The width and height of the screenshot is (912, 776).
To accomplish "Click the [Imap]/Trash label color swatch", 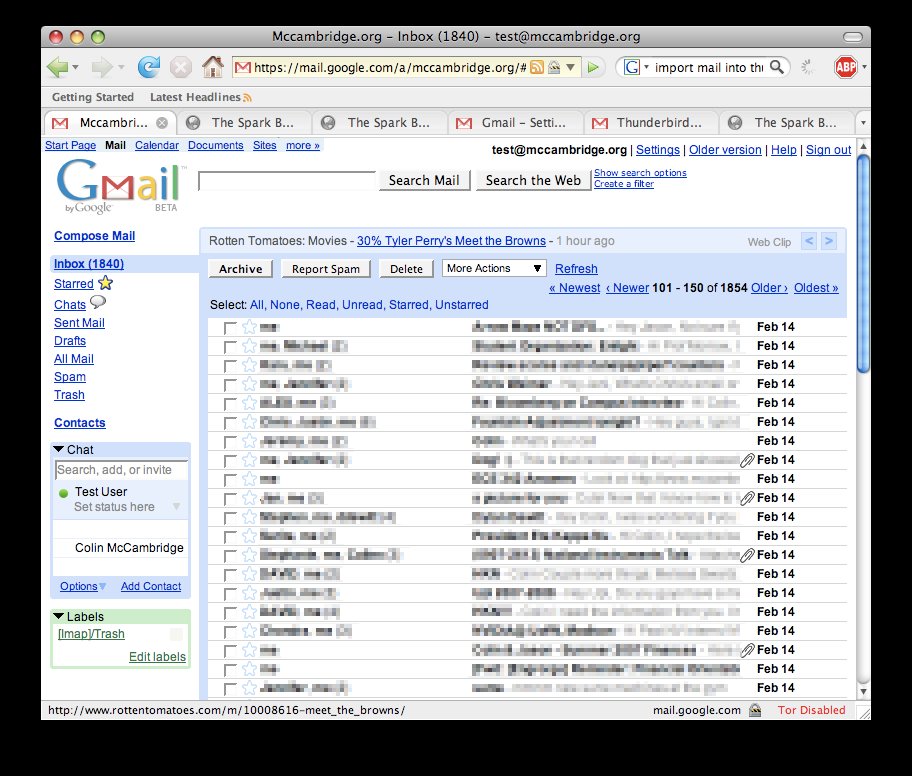I will click(176, 634).
